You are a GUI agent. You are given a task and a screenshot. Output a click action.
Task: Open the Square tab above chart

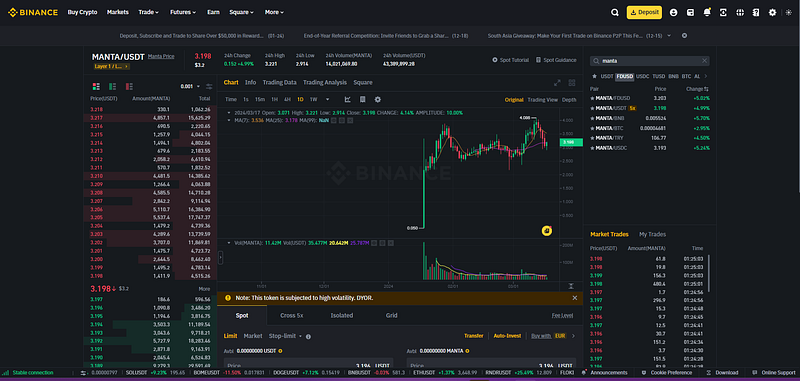click(x=363, y=82)
